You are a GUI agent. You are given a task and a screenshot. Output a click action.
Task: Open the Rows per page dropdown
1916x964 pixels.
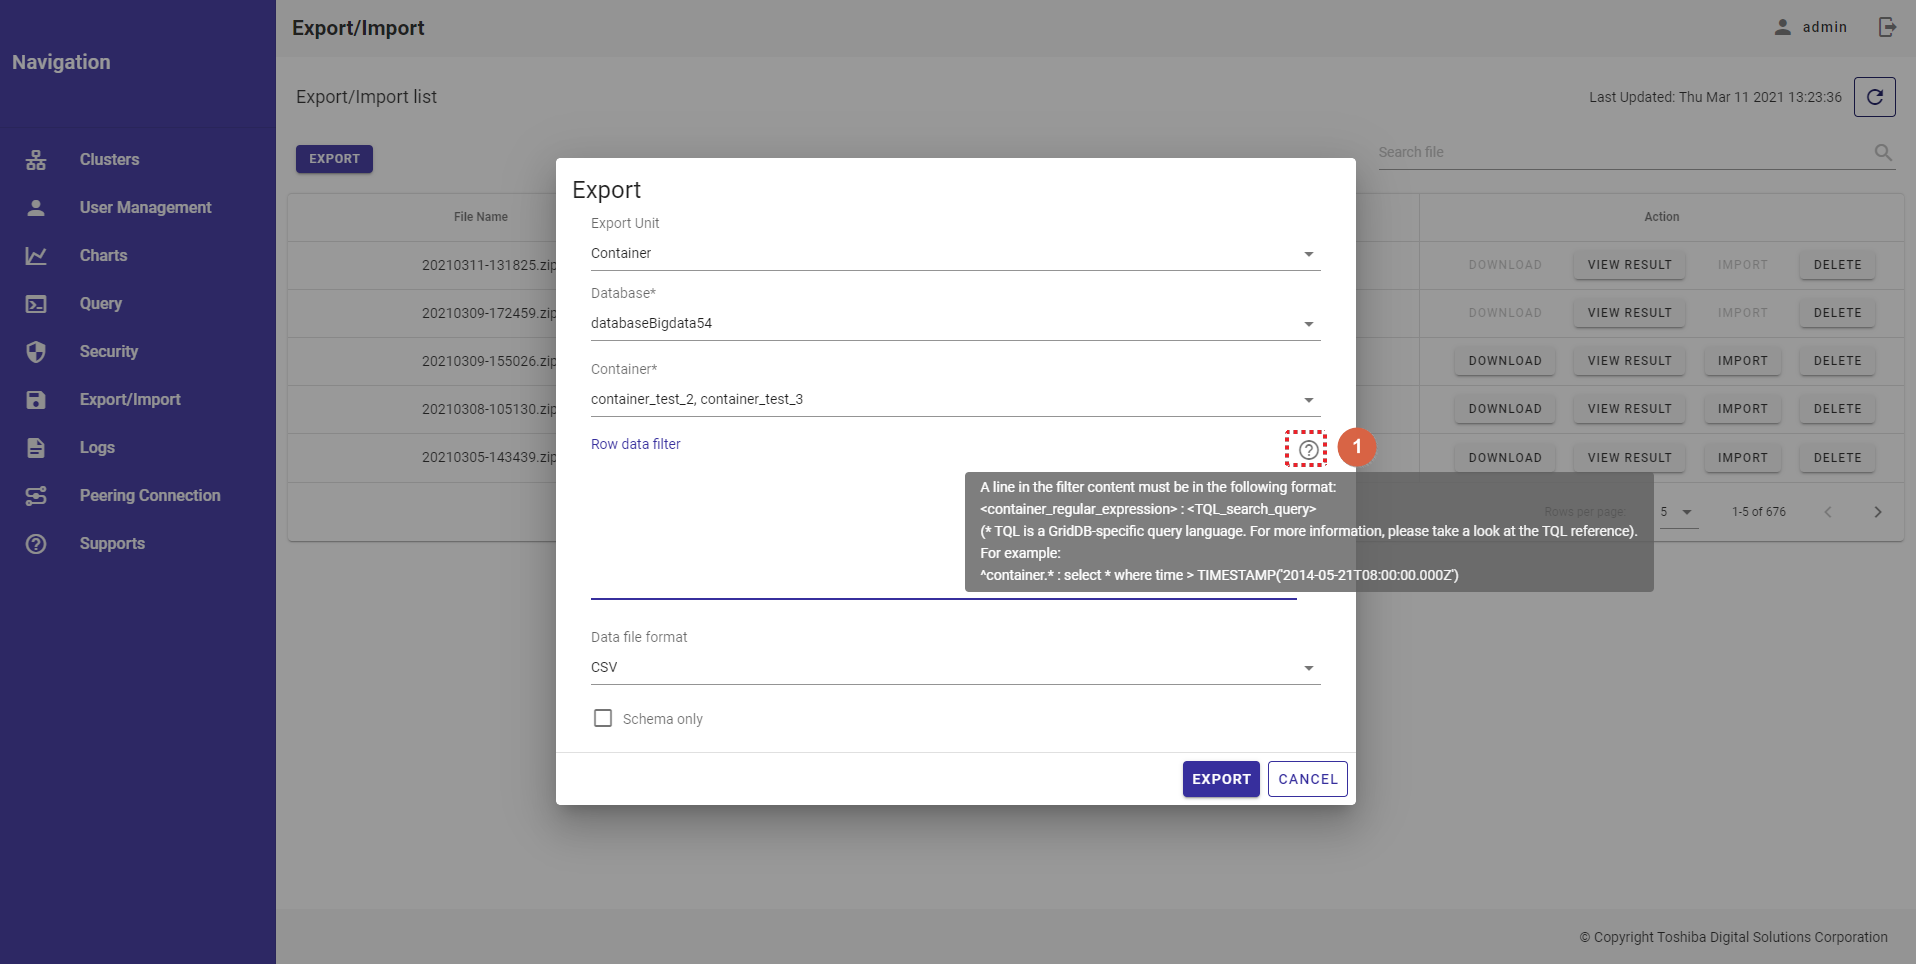coord(1677,512)
